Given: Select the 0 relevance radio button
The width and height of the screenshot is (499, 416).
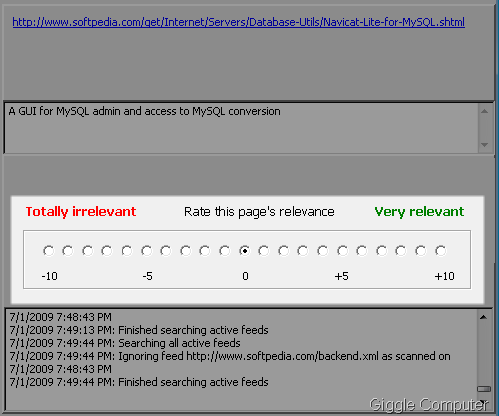Looking at the screenshot, I should pos(244,251).
